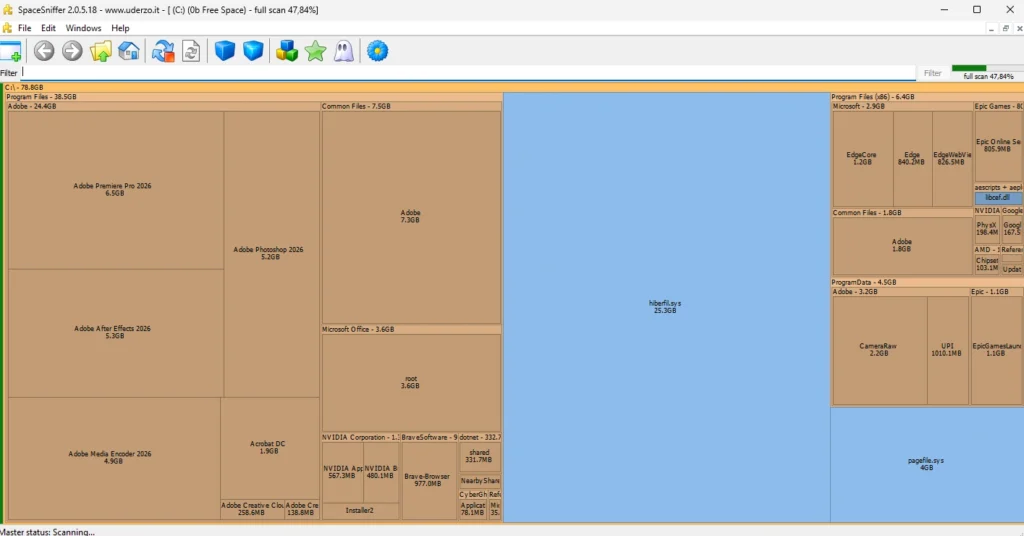Screen dimensions: 1024x536
Task: Click the Home house icon
Action: click(129, 51)
